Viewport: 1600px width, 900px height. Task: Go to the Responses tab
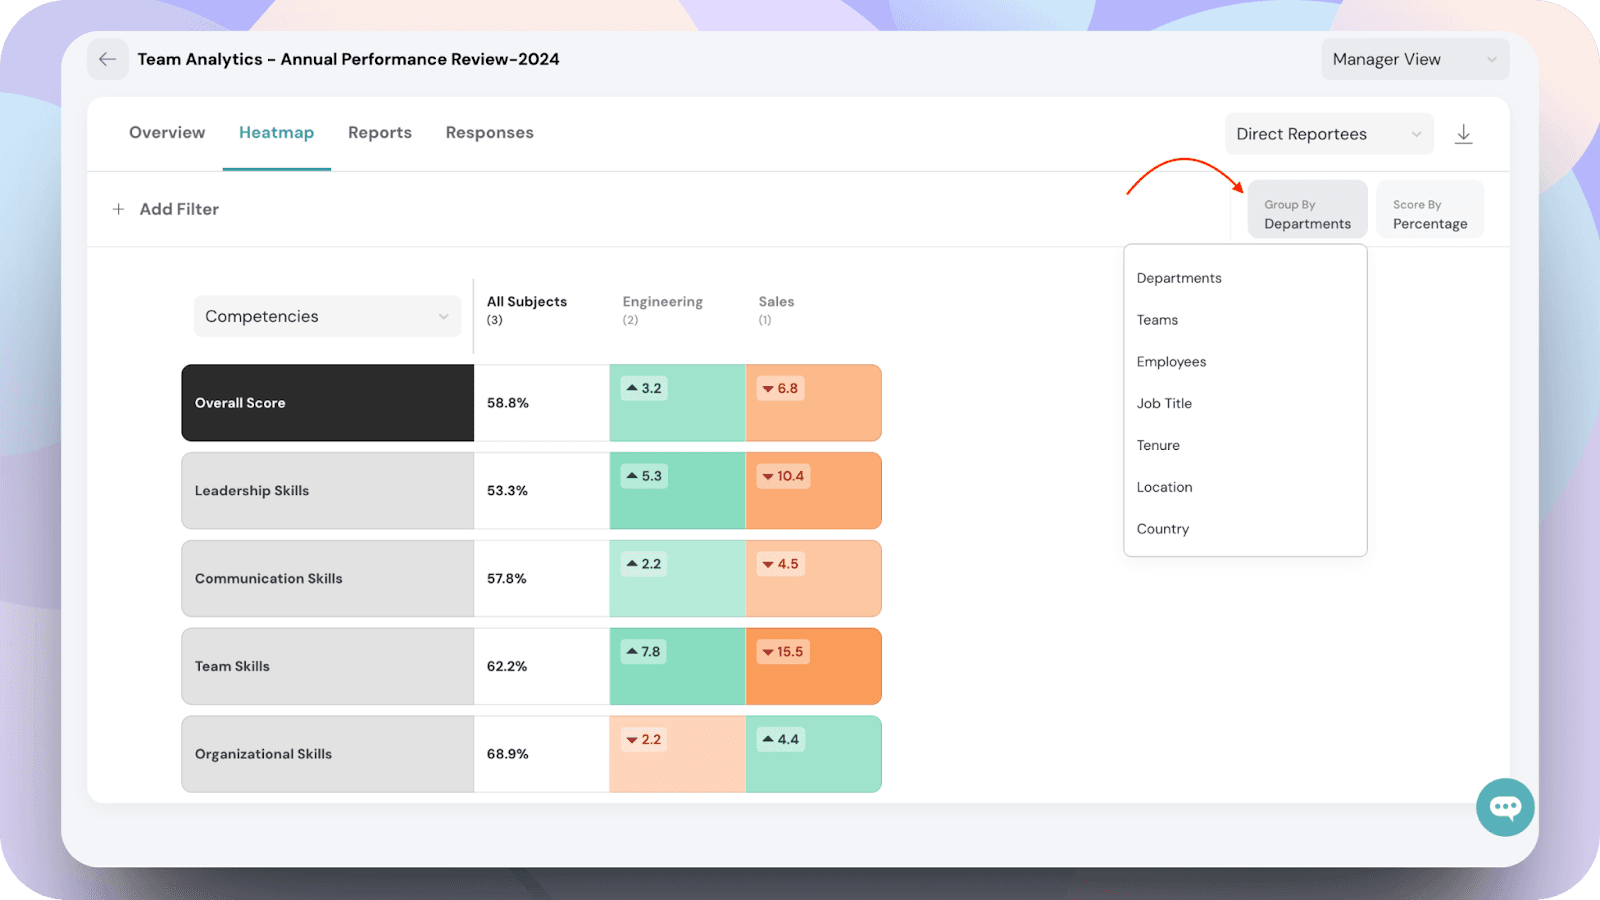point(489,133)
